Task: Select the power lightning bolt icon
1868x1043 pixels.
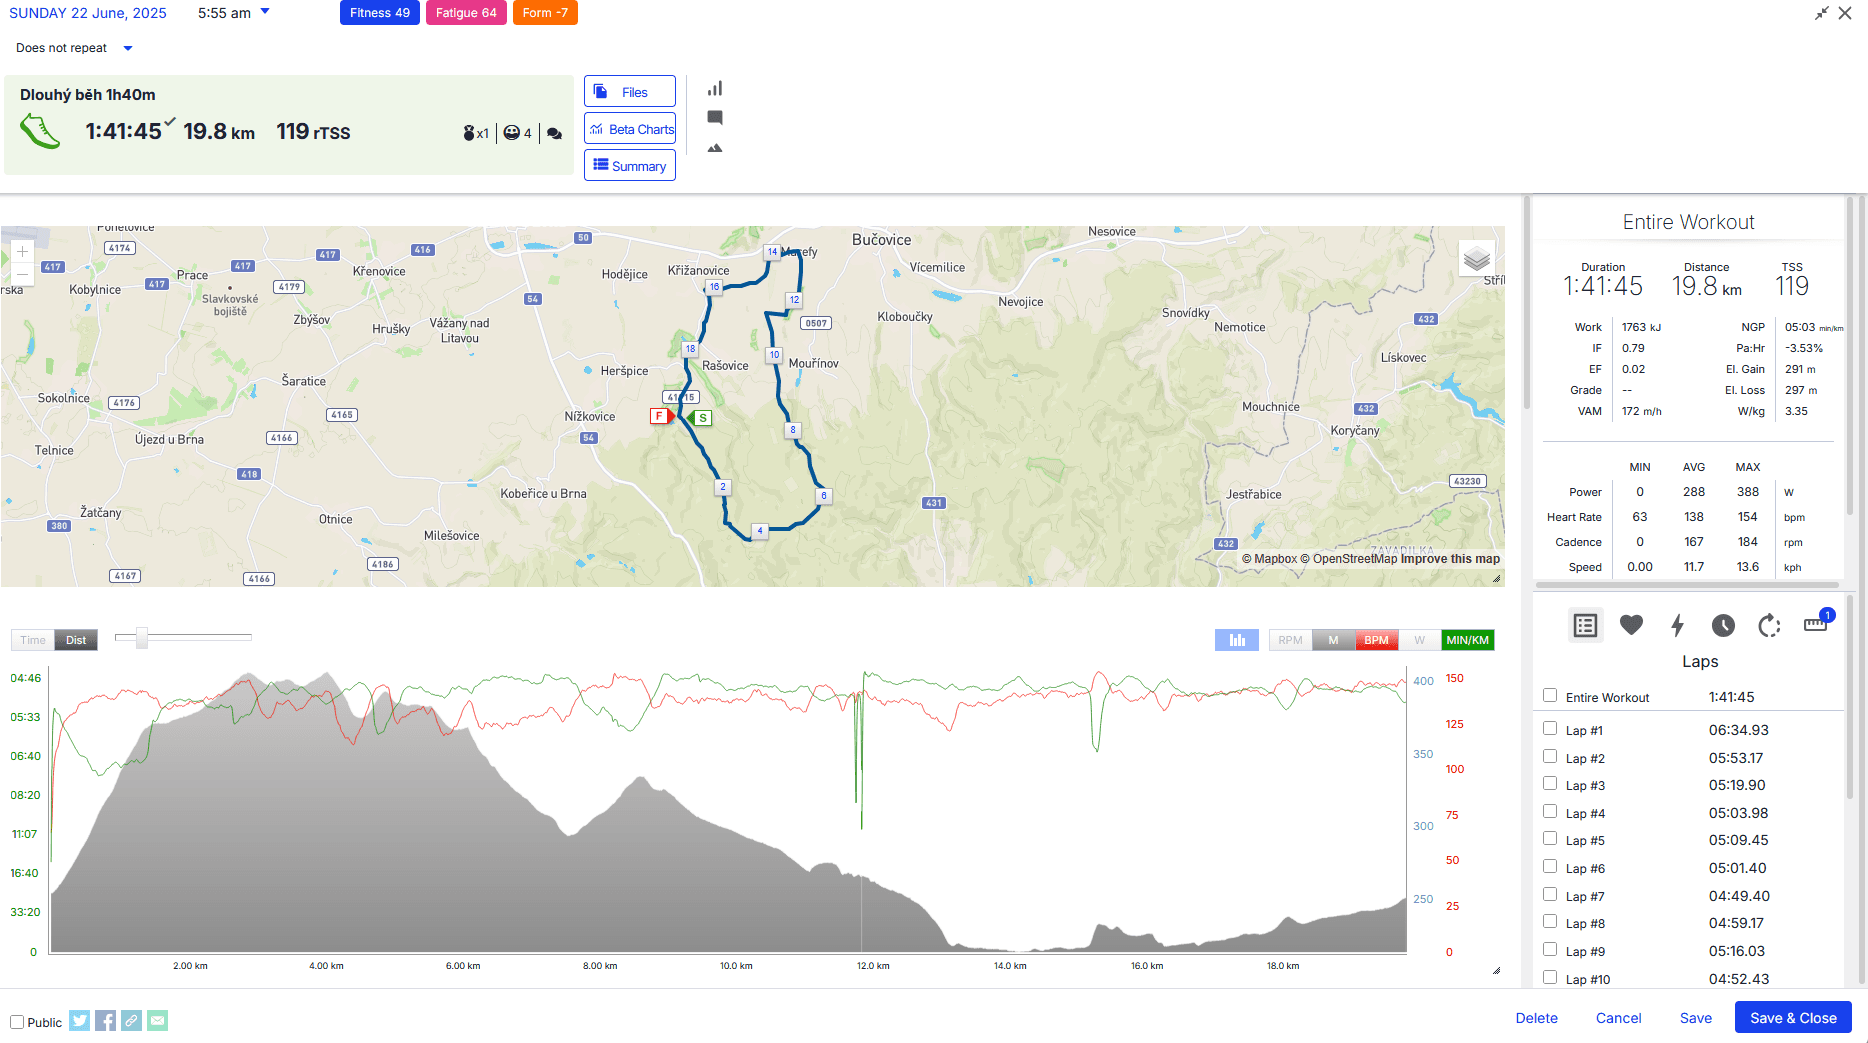Action: coord(1677,625)
